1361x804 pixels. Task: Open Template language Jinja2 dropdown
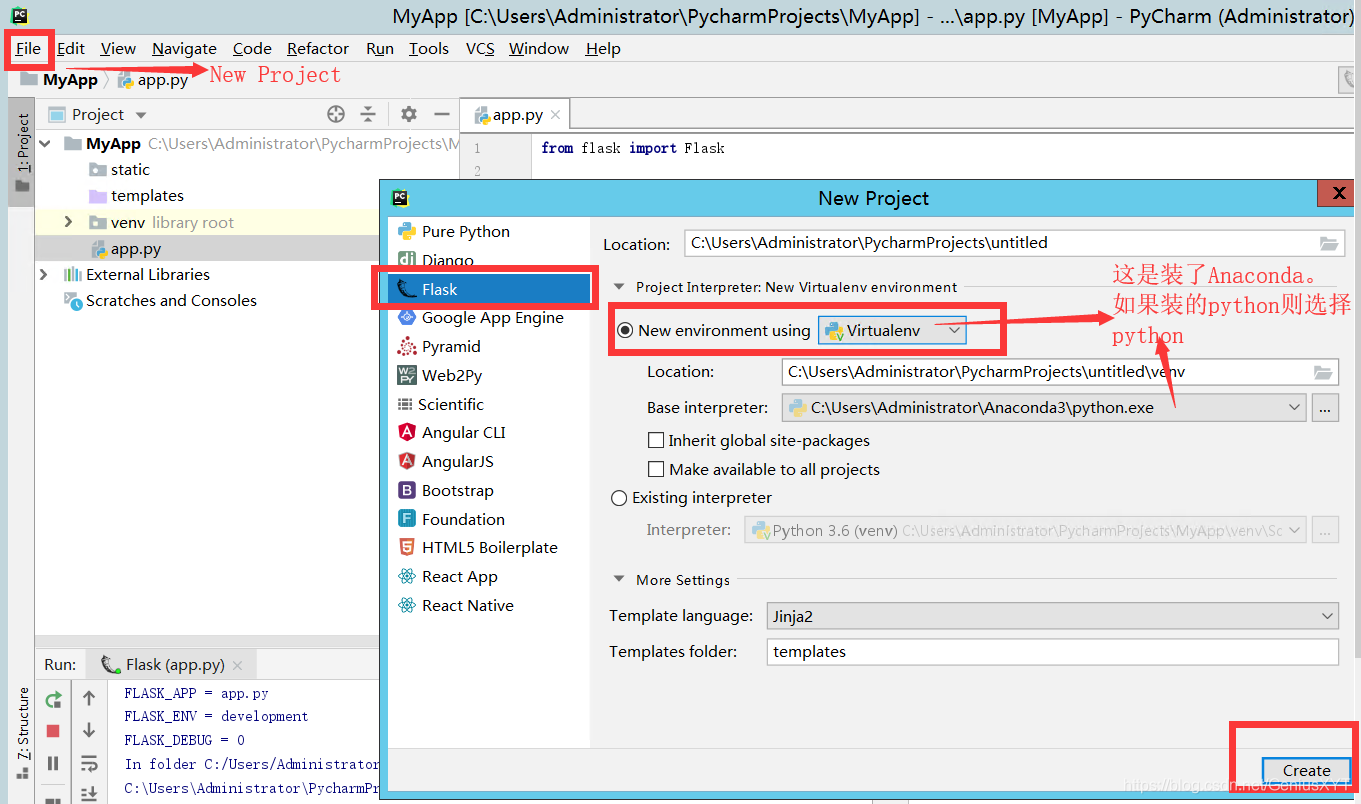[x=1053, y=616]
